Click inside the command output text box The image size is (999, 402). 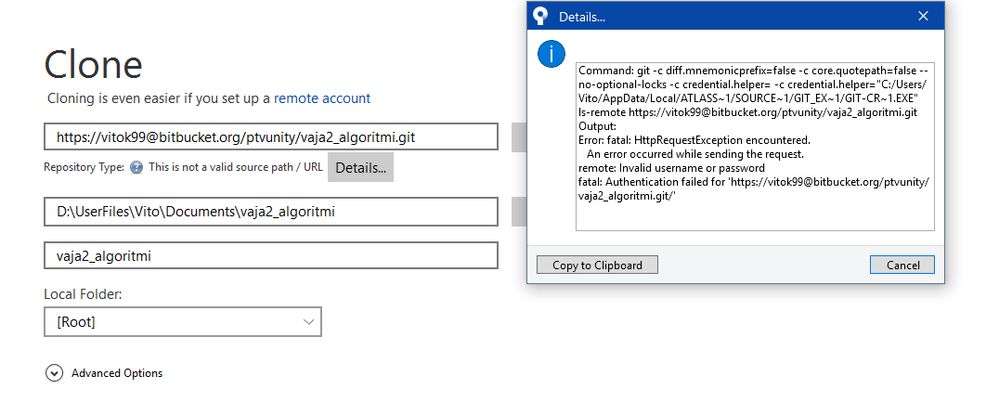(755, 147)
